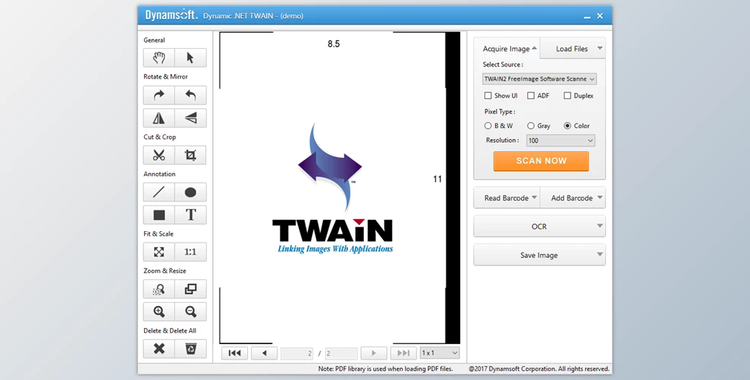Rotate image left (counterclockwise)
Viewport: 750px width, 380px height.
point(190,95)
